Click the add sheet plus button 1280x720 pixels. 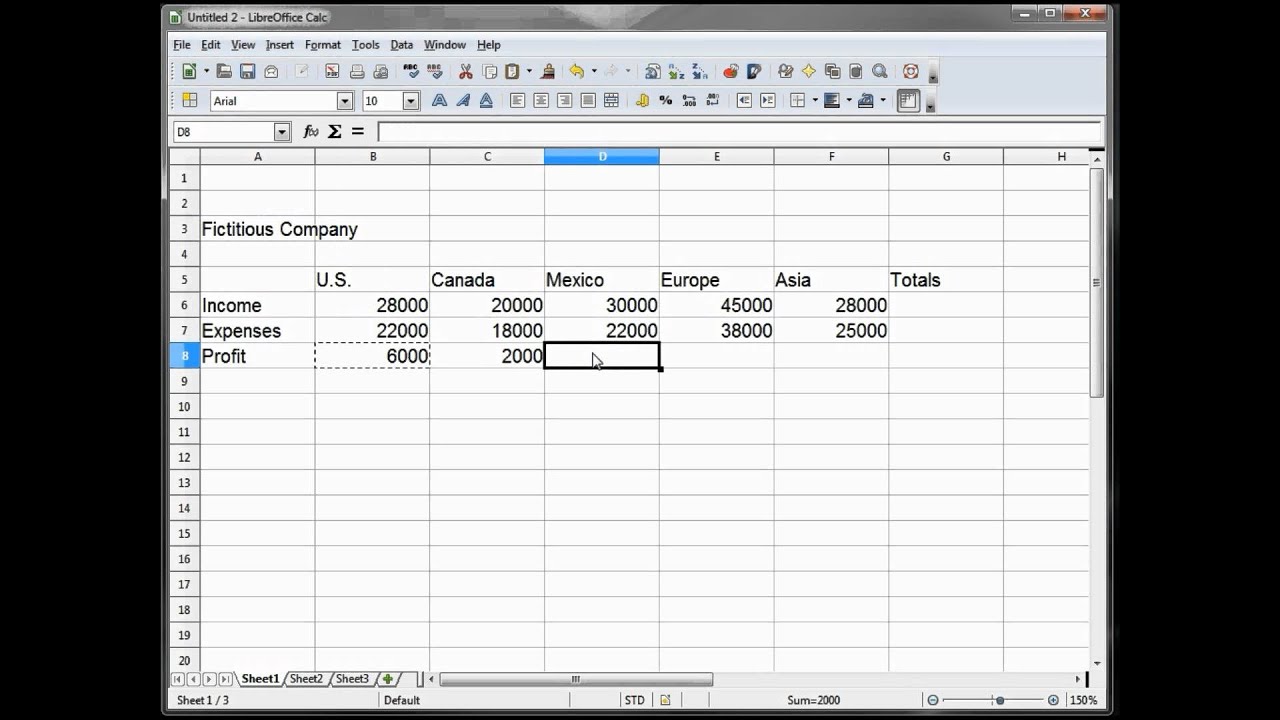[x=388, y=679]
